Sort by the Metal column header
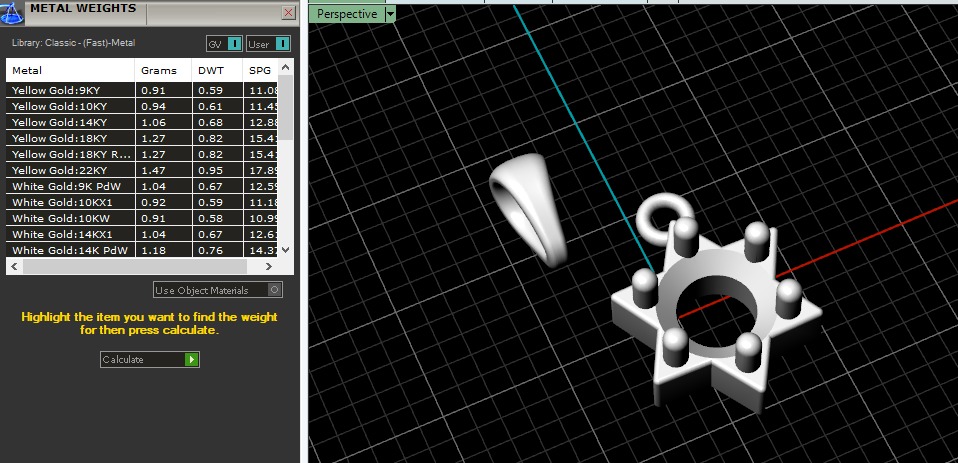The height and width of the screenshot is (463, 958). (70, 70)
